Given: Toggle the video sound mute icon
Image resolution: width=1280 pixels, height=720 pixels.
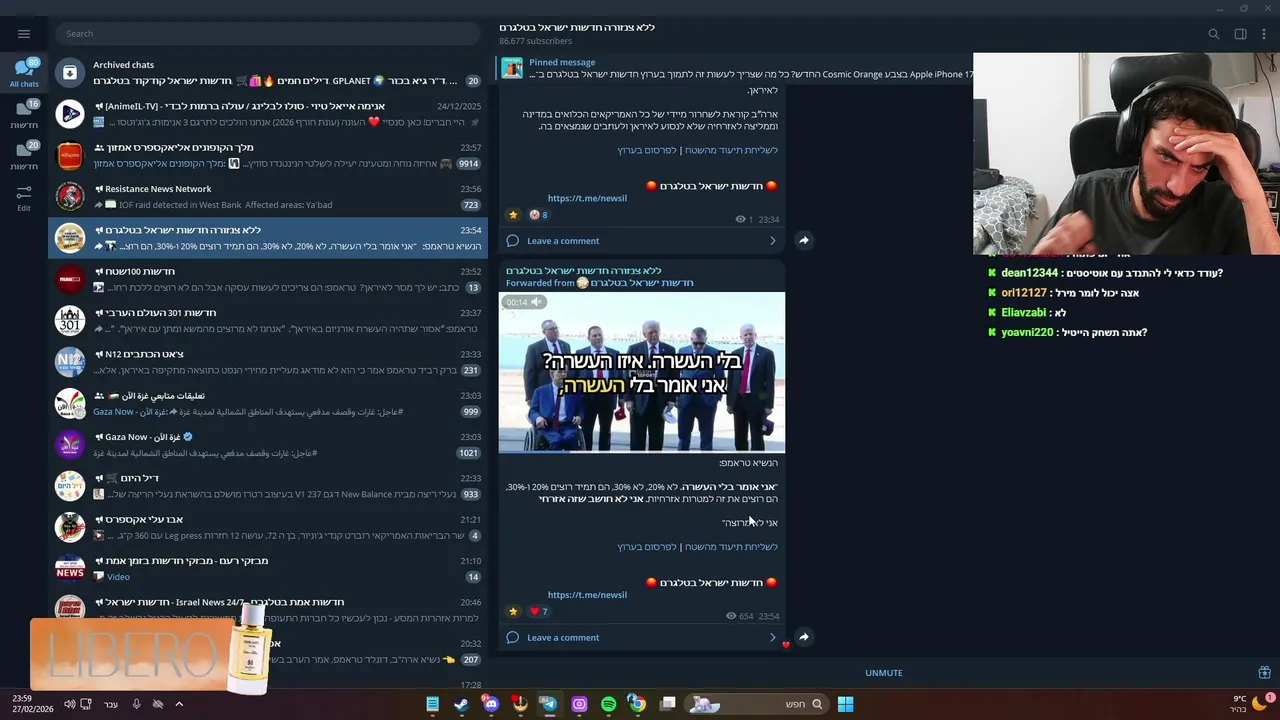Looking at the screenshot, I should click(537, 302).
